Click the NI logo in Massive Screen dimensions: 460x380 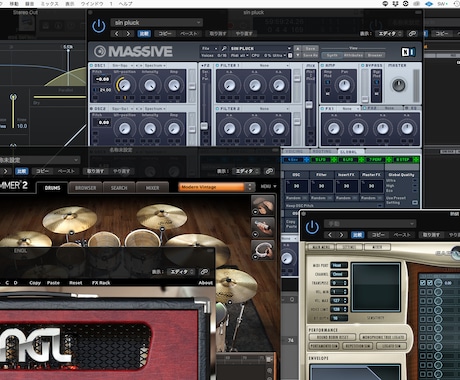pos(408,52)
